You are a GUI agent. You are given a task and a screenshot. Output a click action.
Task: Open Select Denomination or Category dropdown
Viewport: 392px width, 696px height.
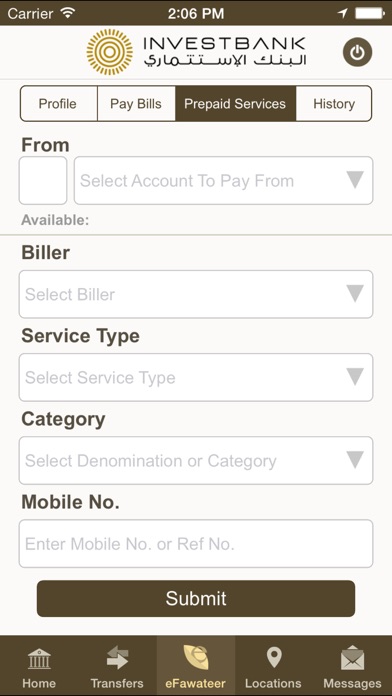click(196, 460)
